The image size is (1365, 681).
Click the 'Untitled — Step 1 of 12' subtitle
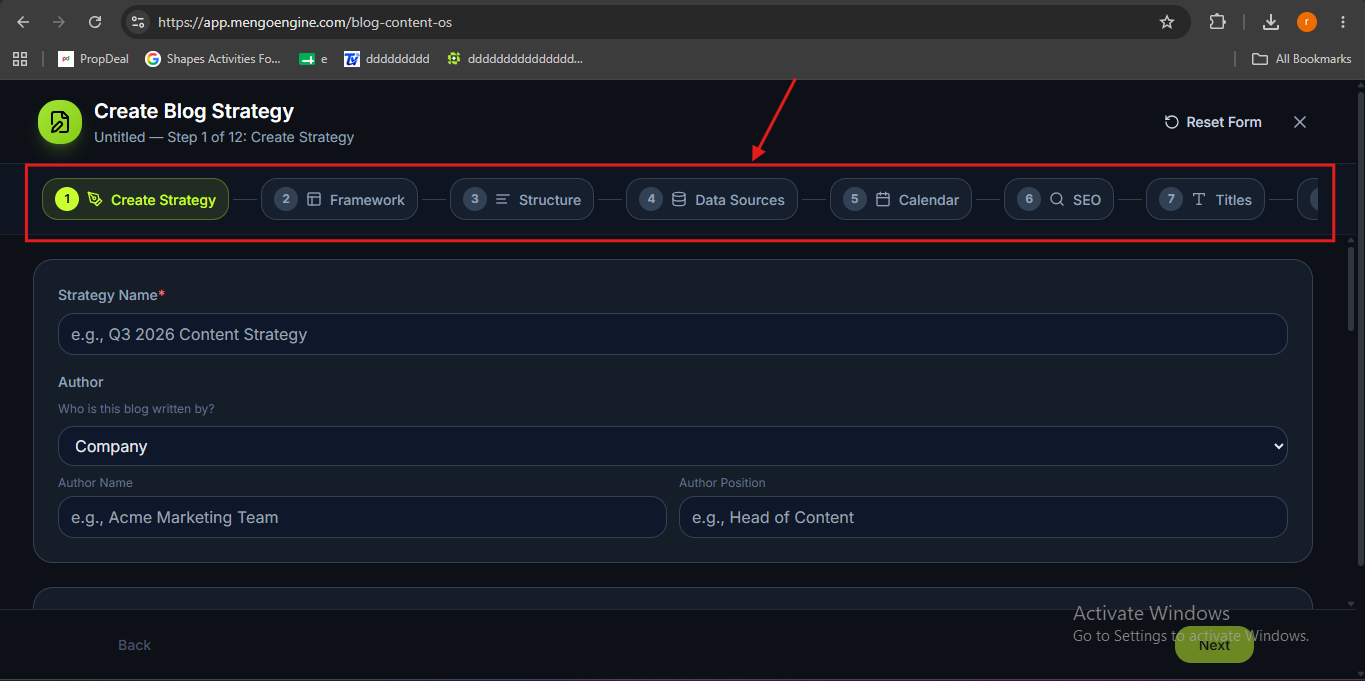(224, 137)
